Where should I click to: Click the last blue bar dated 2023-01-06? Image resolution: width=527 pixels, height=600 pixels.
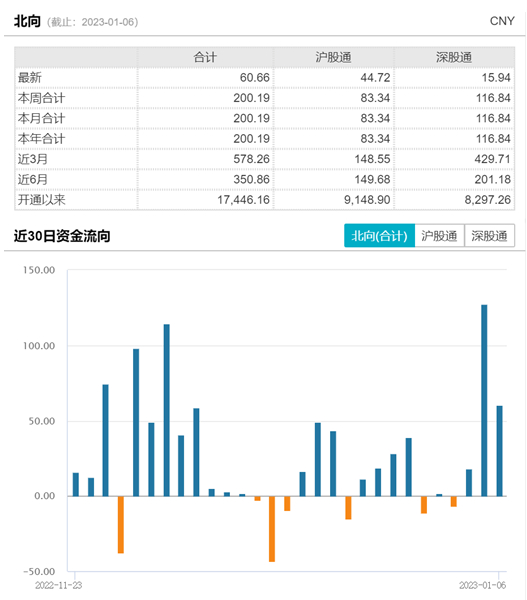point(499,451)
